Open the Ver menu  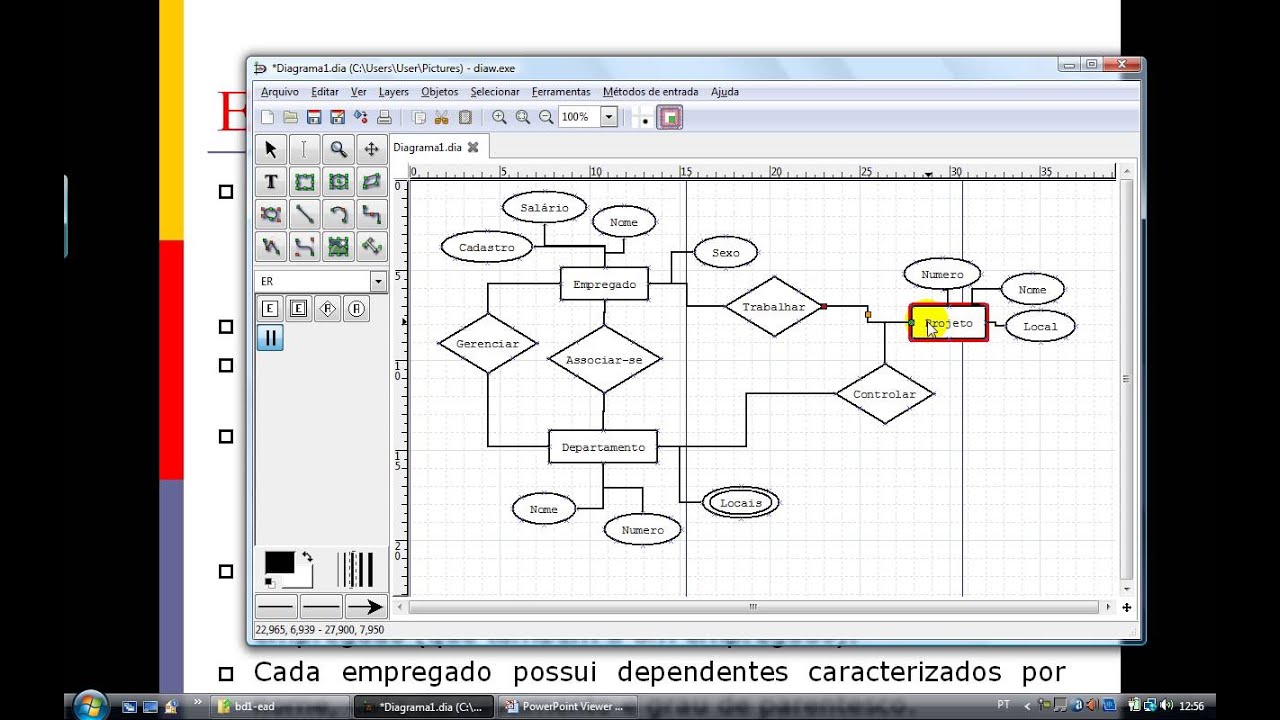click(x=358, y=91)
